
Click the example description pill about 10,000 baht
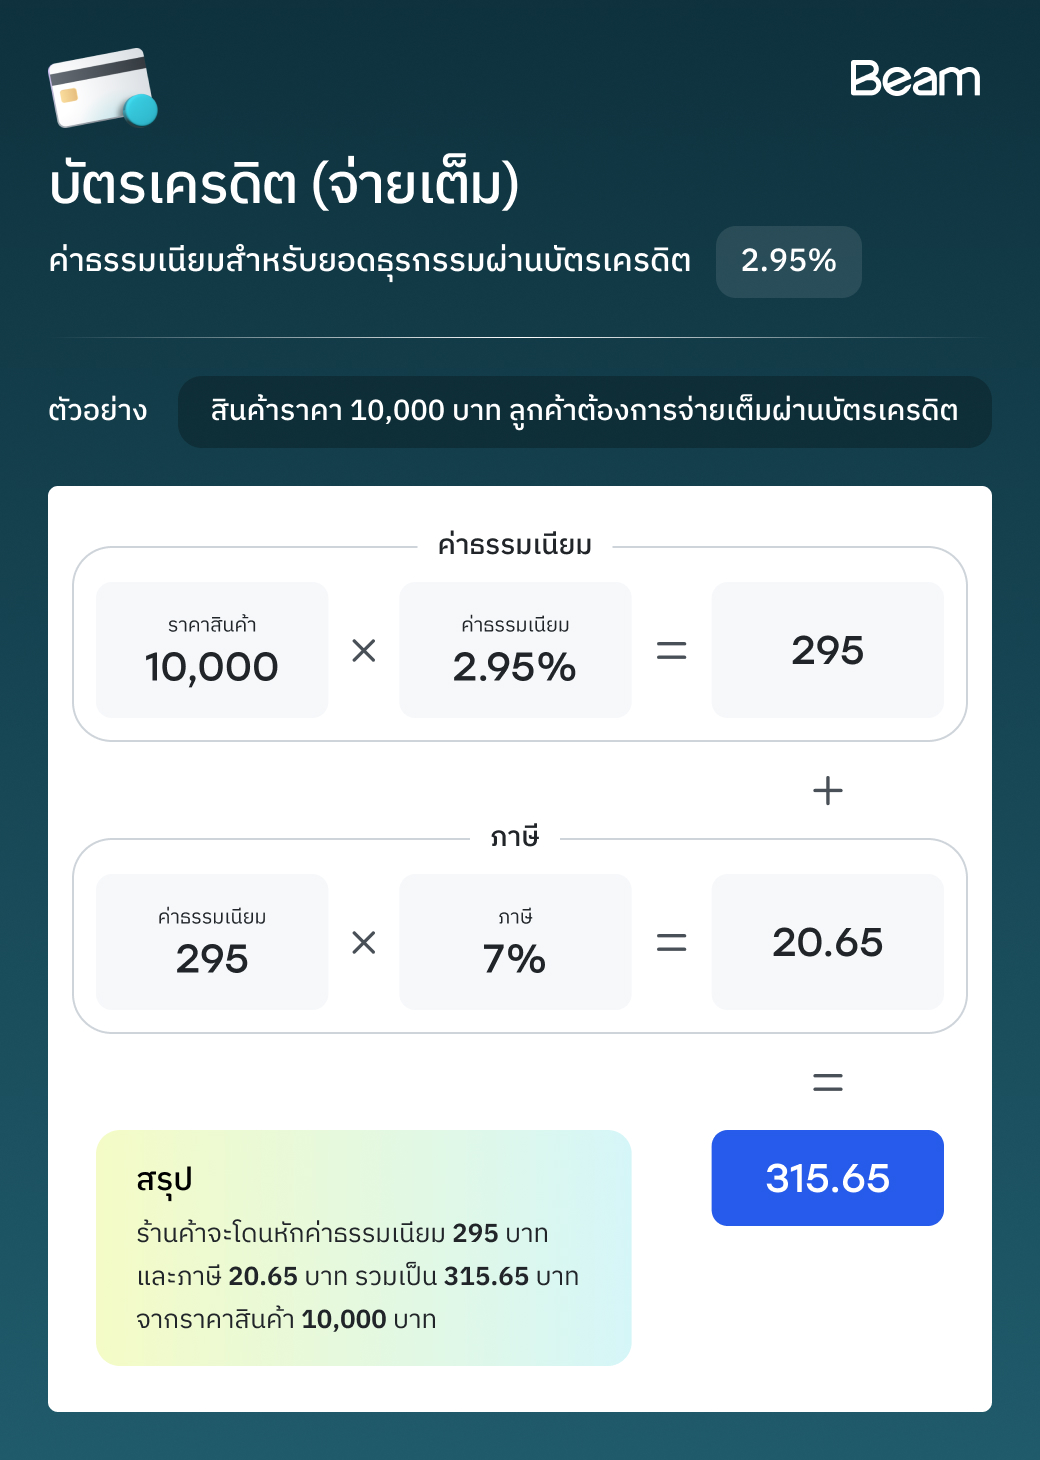click(585, 411)
